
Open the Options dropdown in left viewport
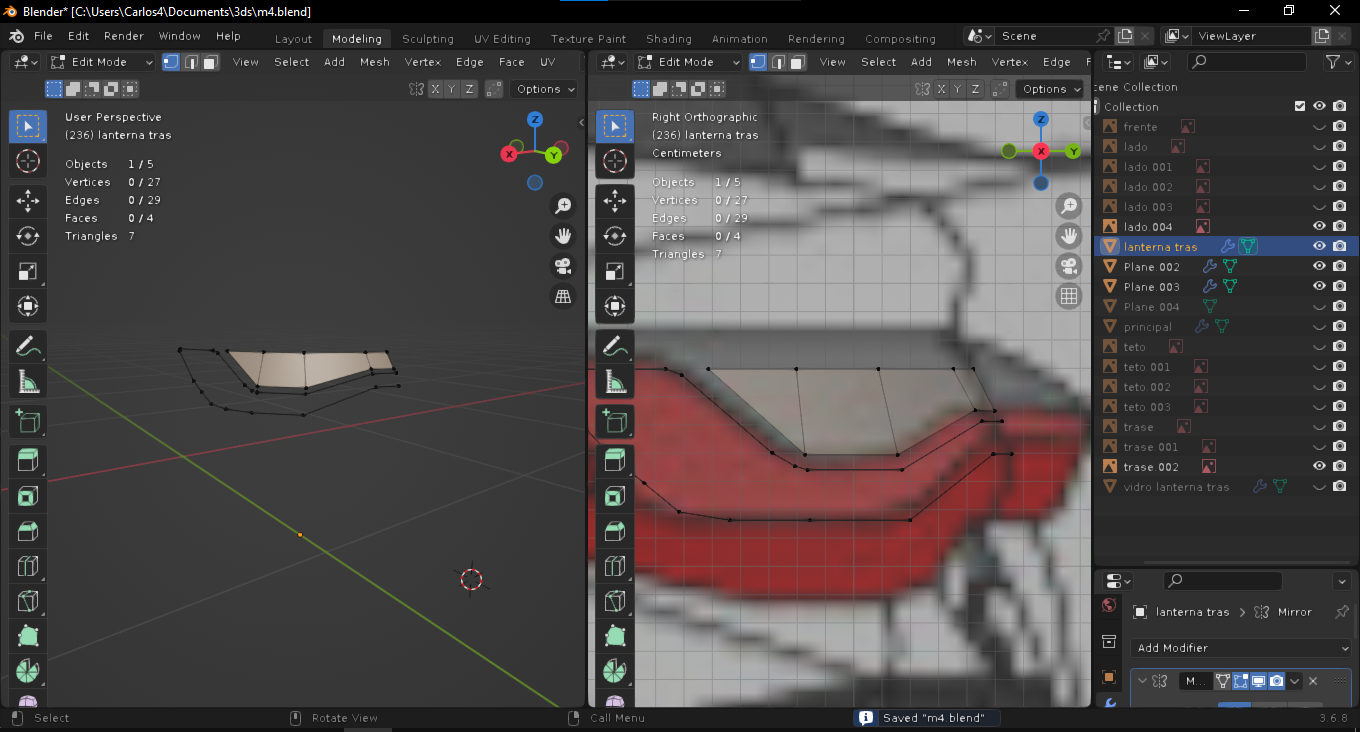coord(545,89)
